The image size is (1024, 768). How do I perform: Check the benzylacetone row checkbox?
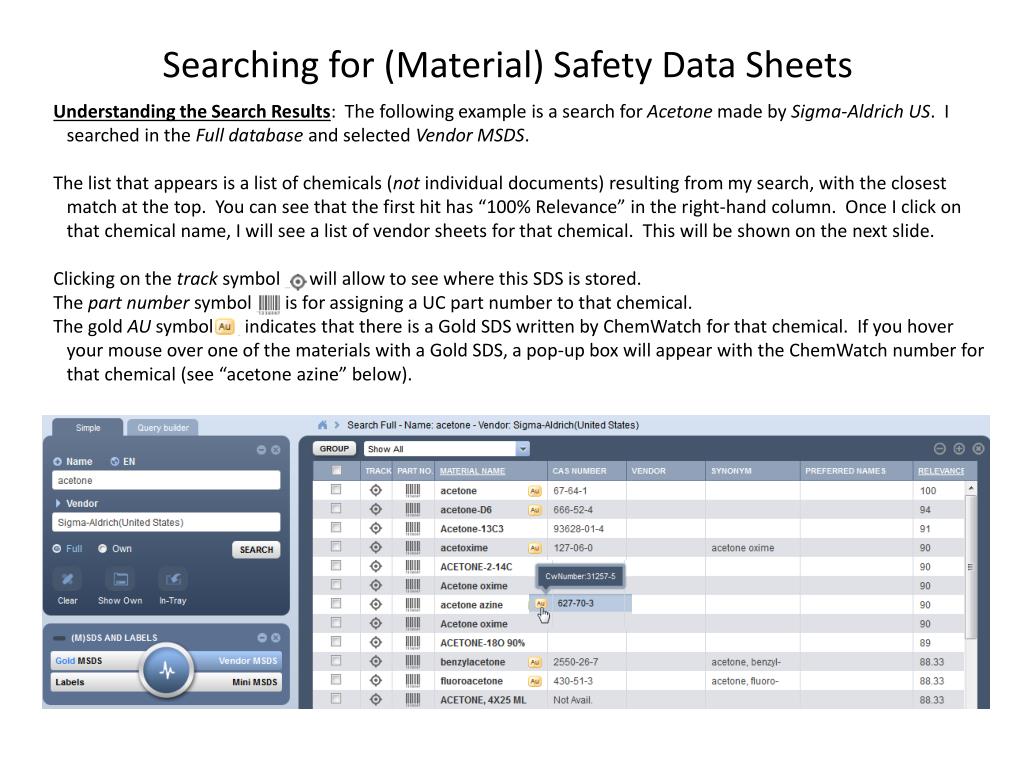[336, 660]
